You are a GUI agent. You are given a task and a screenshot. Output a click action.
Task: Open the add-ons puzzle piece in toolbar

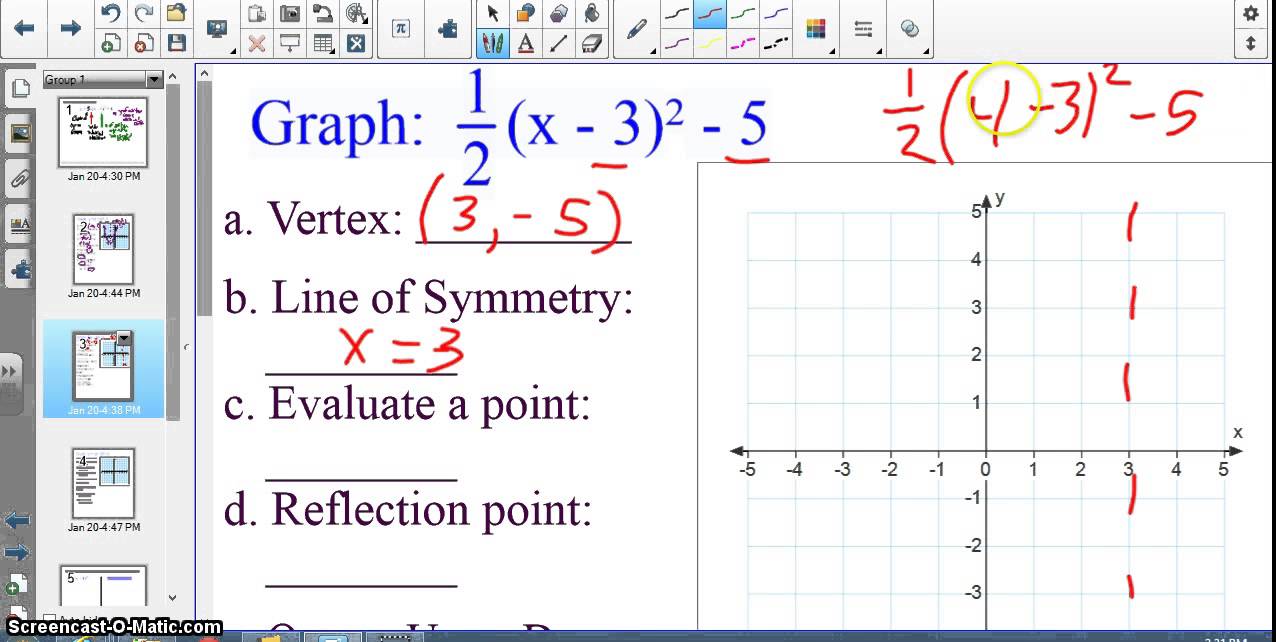(x=447, y=28)
